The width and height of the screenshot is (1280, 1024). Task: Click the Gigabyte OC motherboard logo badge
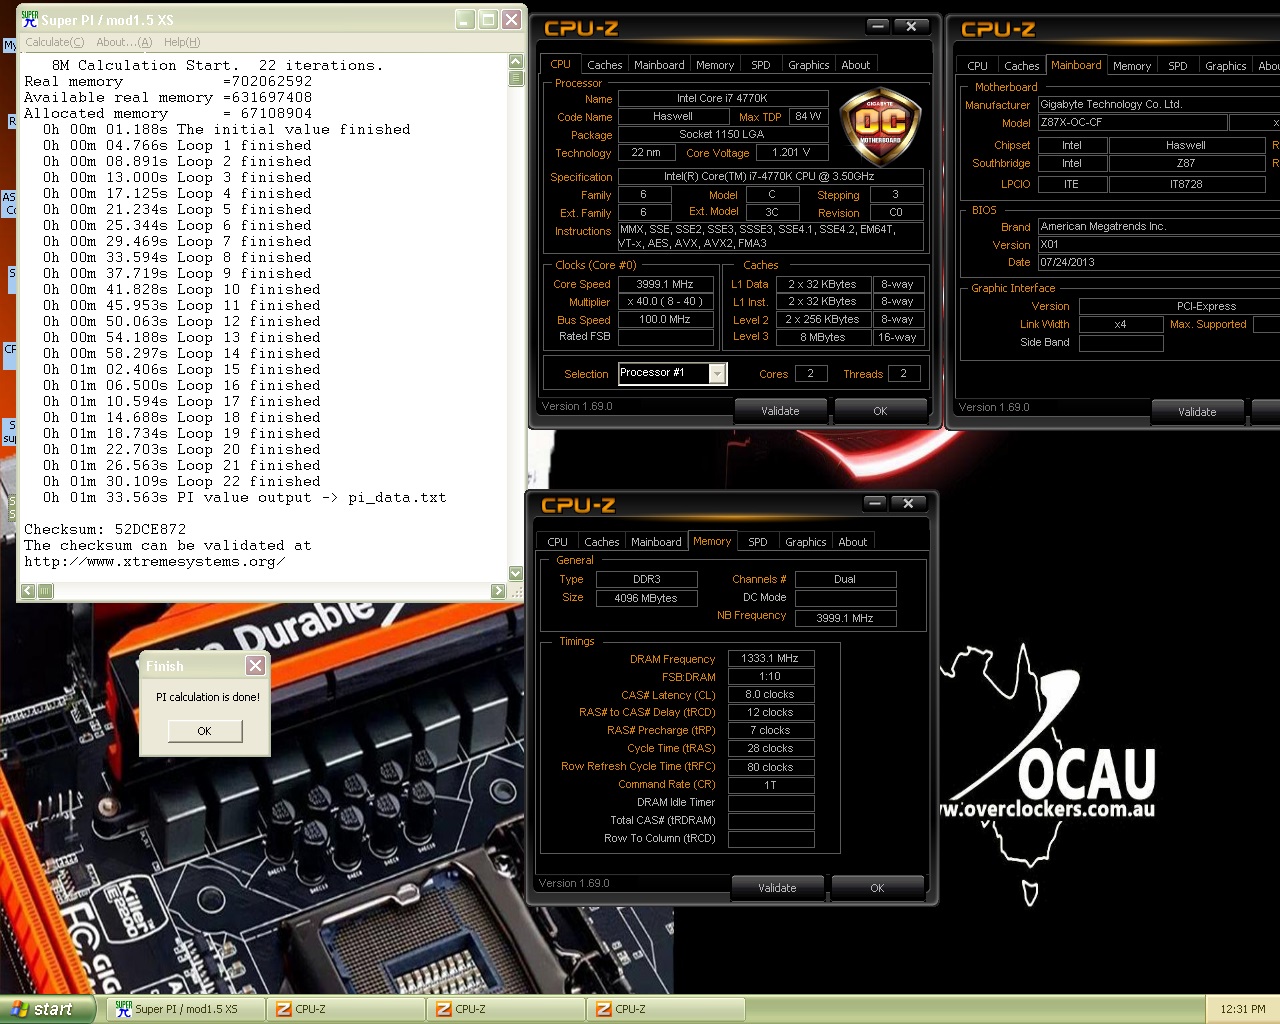pyautogui.click(x=880, y=126)
